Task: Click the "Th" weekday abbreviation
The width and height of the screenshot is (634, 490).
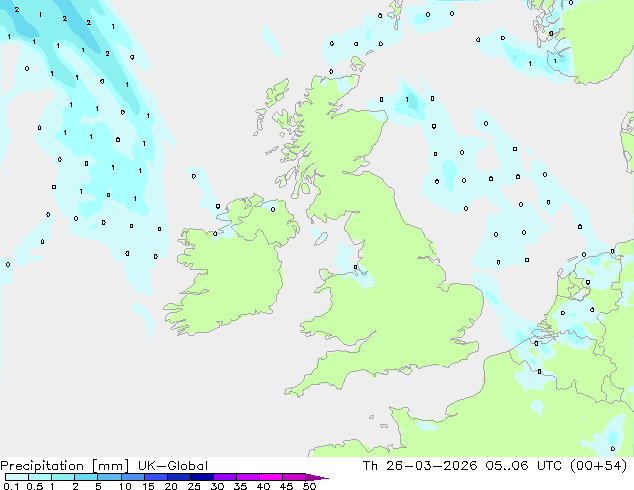Action: coord(370,466)
